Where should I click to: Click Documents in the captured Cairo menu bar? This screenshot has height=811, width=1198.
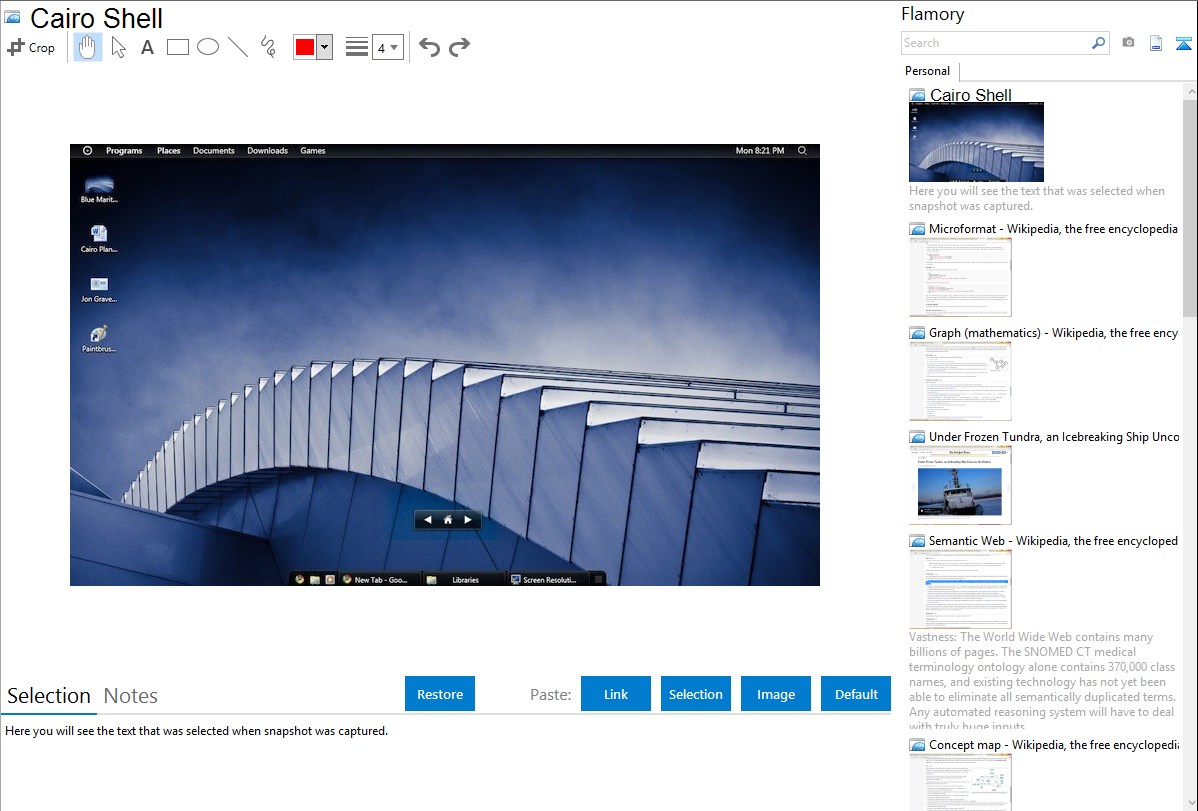(214, 151)
